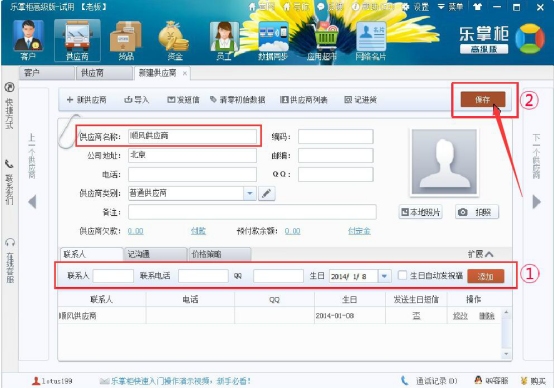Open the 菜单 dropdown in title bar
The image size is (554, 388).
450,7
